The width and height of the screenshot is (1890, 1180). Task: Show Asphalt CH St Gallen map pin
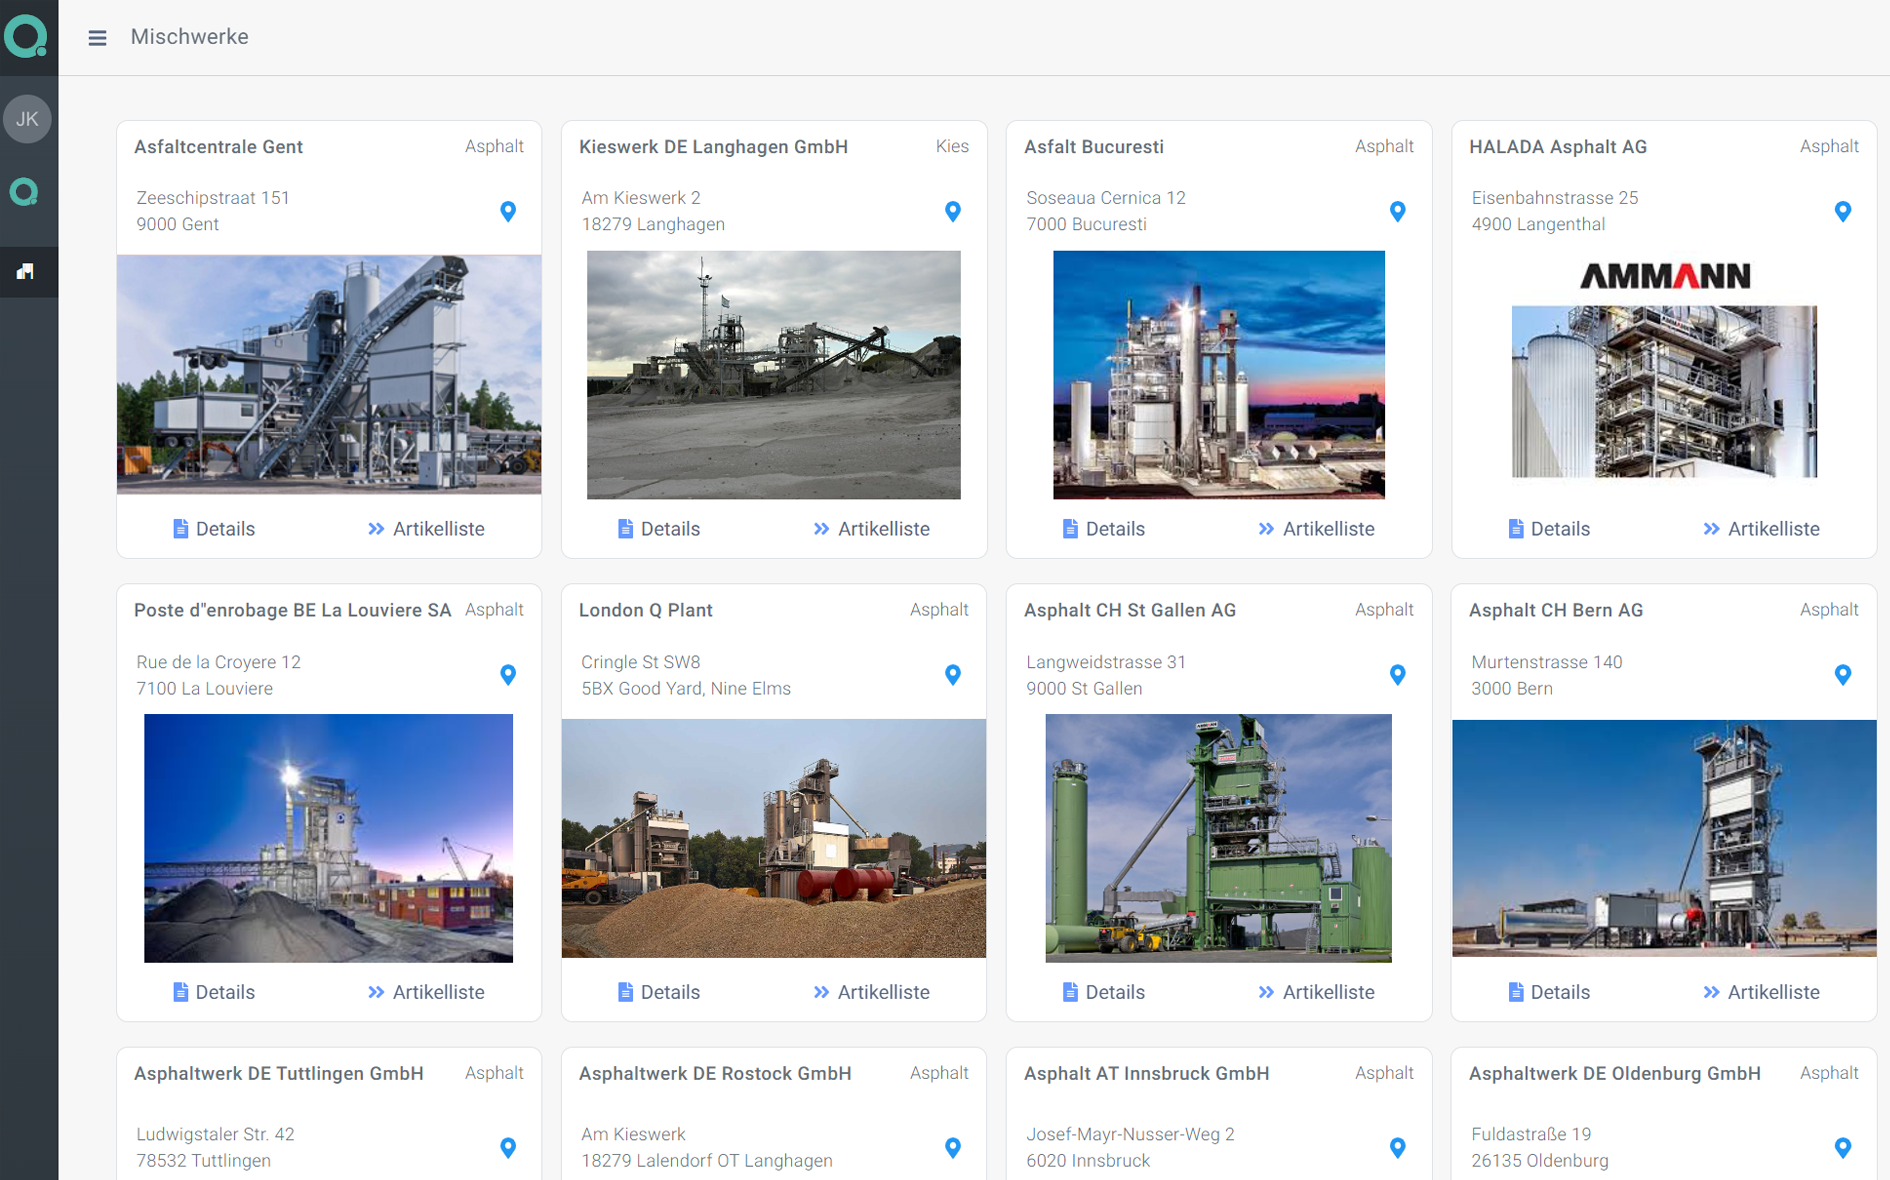pos(1398,675)
